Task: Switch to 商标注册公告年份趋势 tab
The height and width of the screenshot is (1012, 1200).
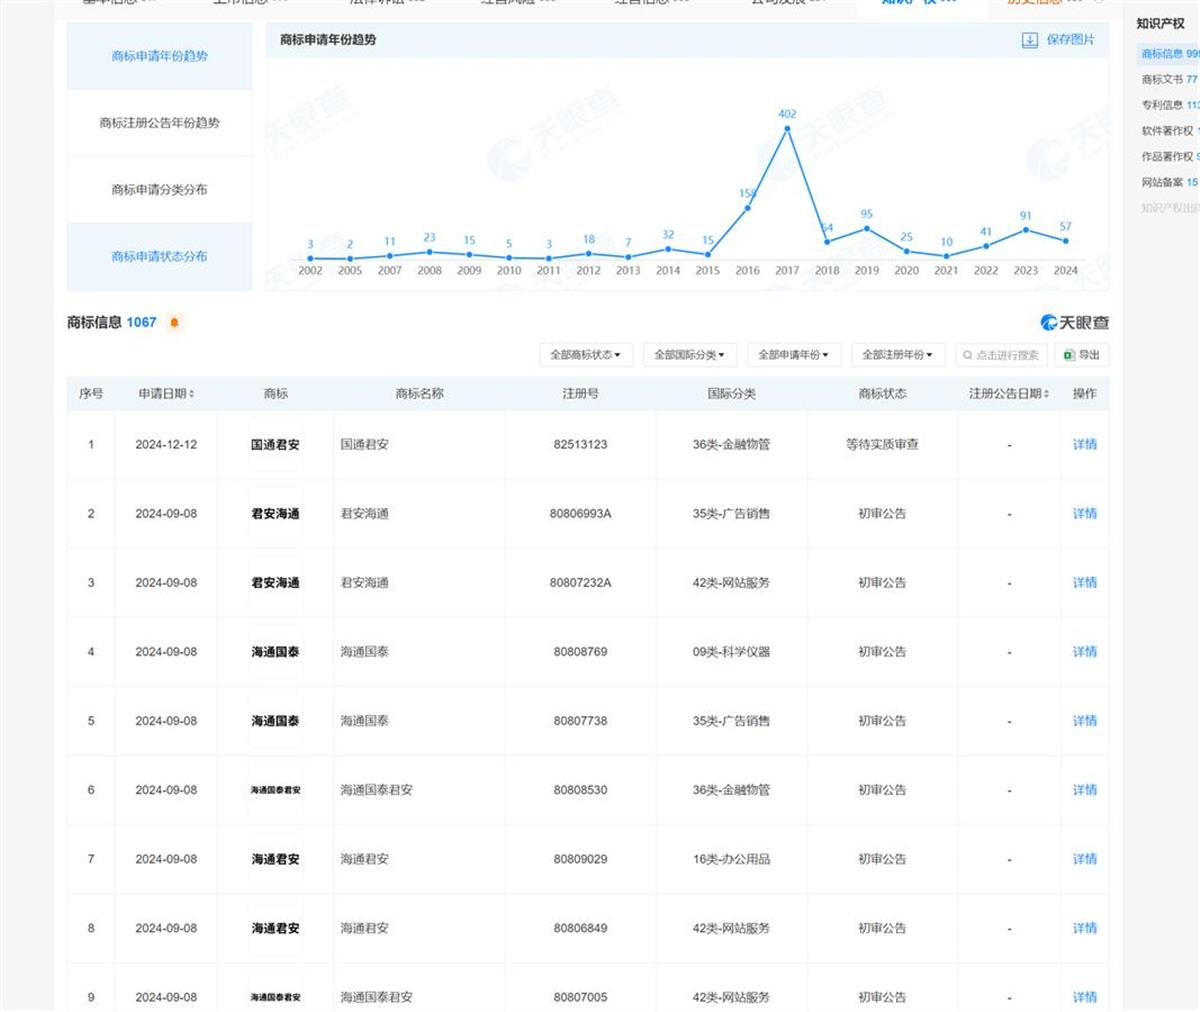Action: tap(159, 123)
